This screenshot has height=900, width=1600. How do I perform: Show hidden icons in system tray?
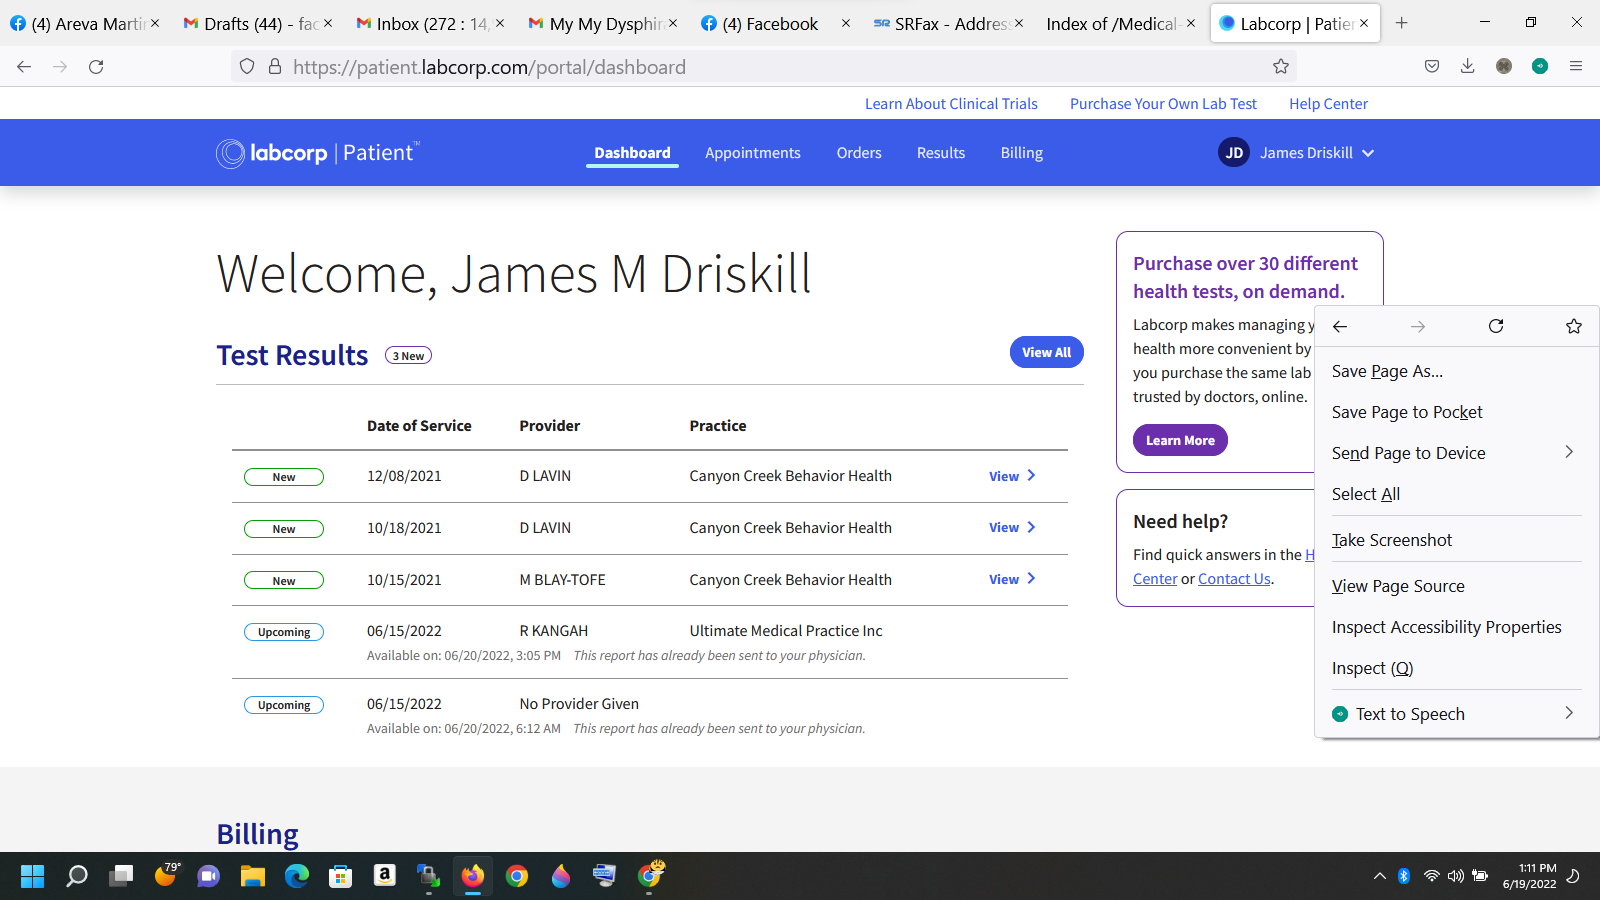coord(1380,876)
